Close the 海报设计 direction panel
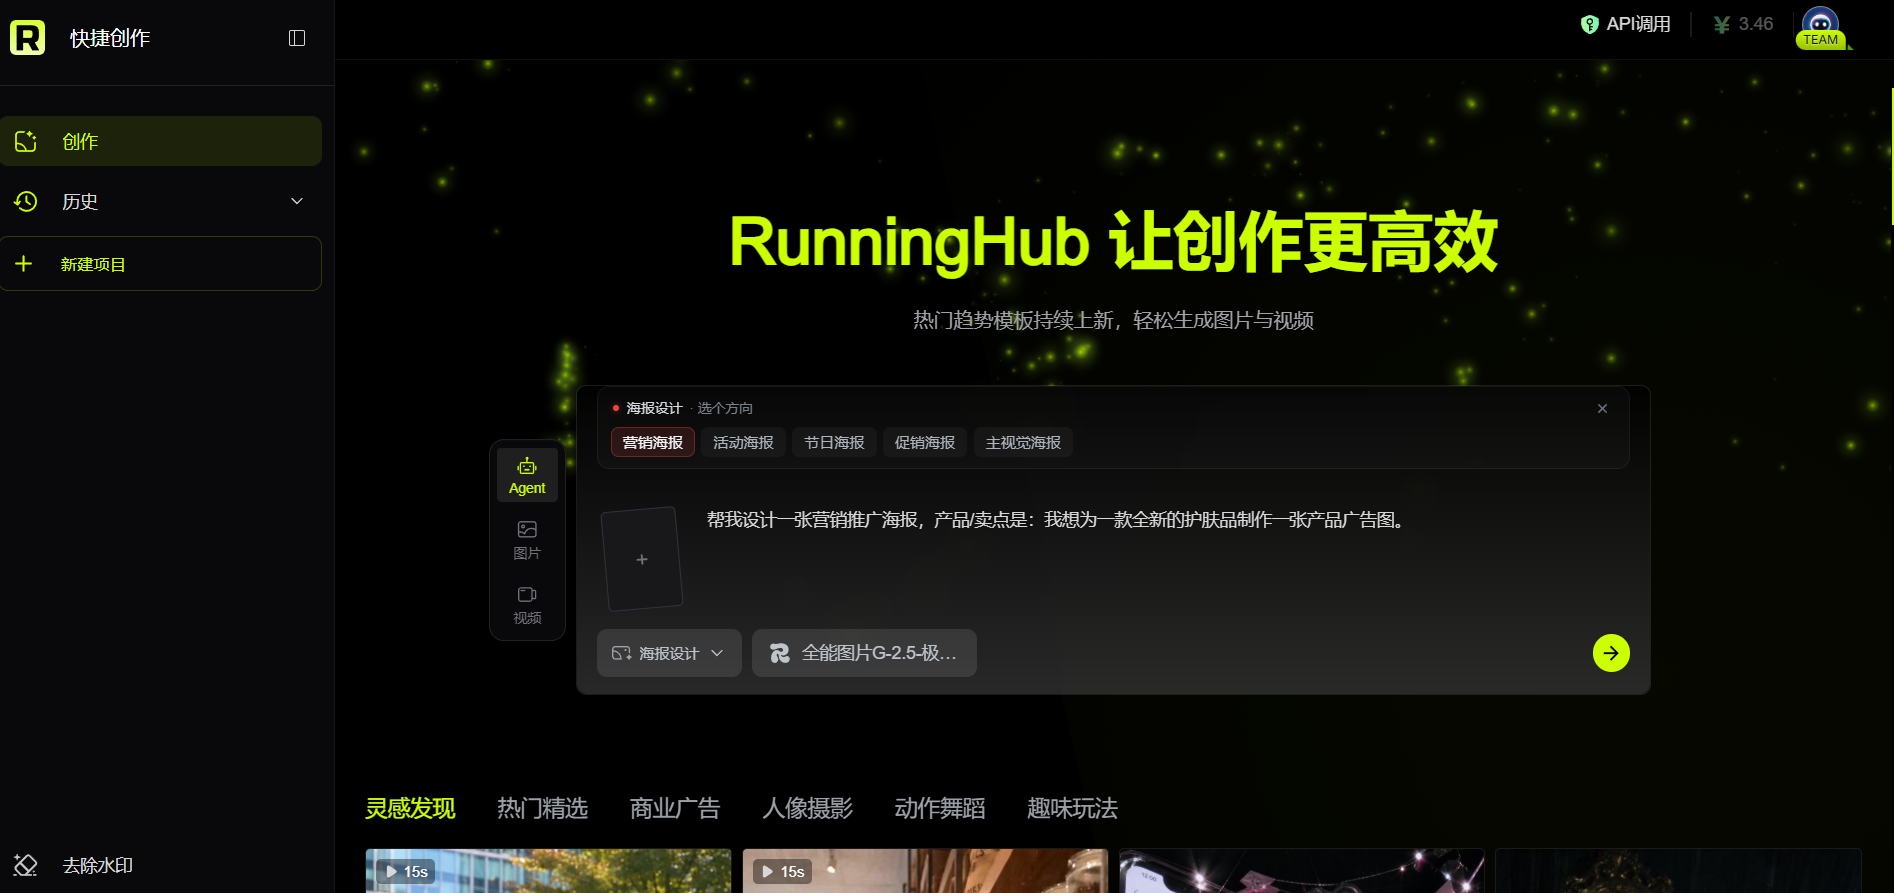Viewport: 1894px width, 893px height. [1602, 408]
